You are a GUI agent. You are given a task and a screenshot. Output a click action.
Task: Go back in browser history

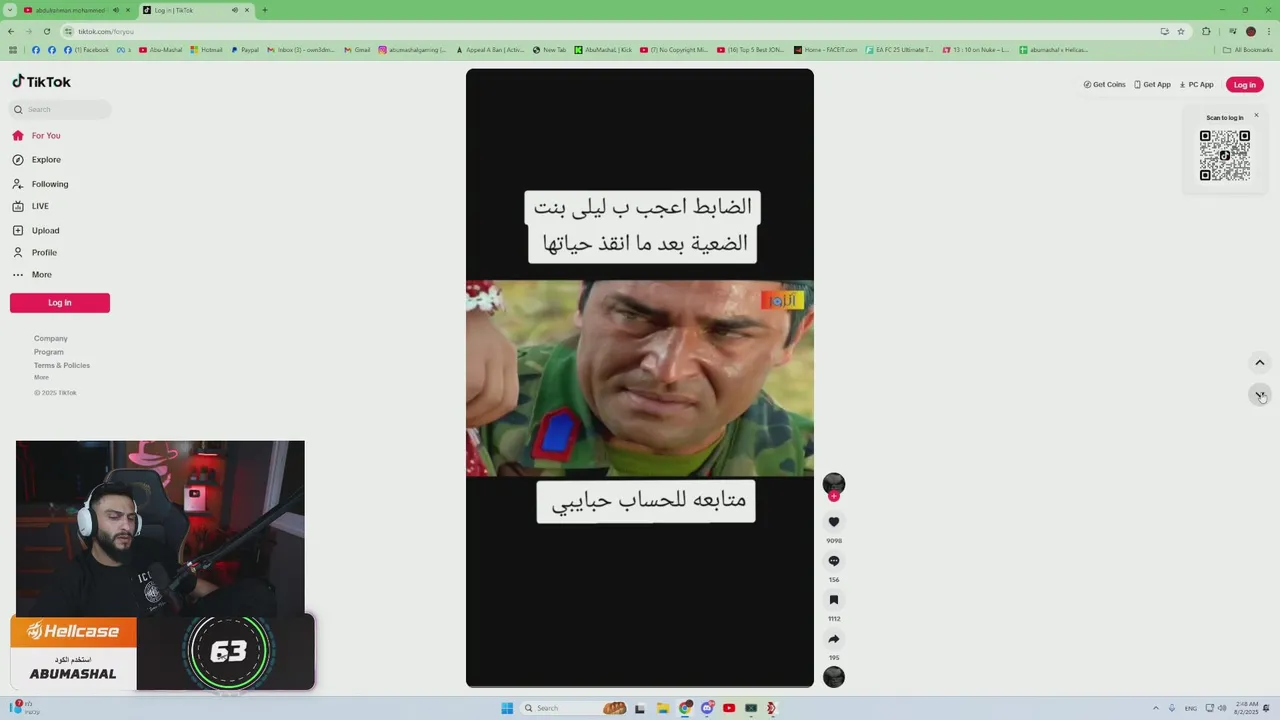(11, 31)
